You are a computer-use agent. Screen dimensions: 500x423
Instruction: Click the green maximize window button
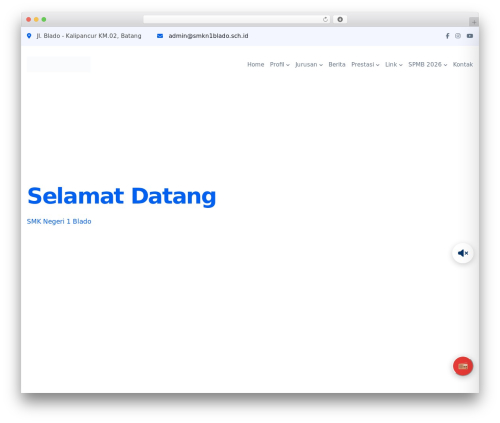[44, 19]
